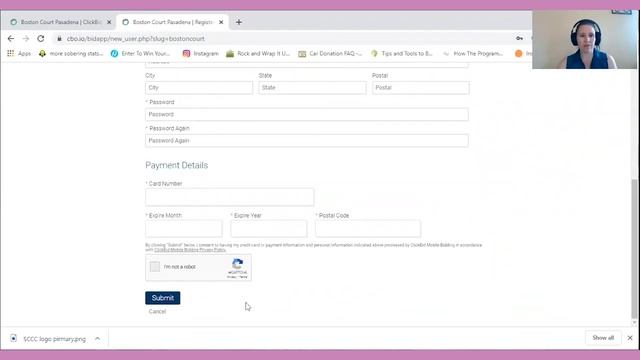Open the 'Rock and Wrap It U...' bookmark
The height and width of the screenshot is (360, 640).
click(258, 53)
